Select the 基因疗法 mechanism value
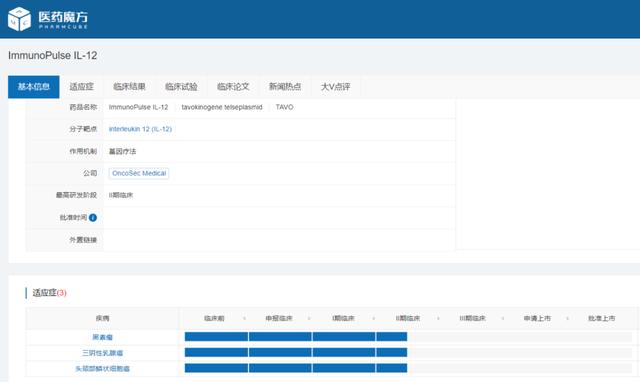This screenshot has height=382, width=640. coord(122,151)
